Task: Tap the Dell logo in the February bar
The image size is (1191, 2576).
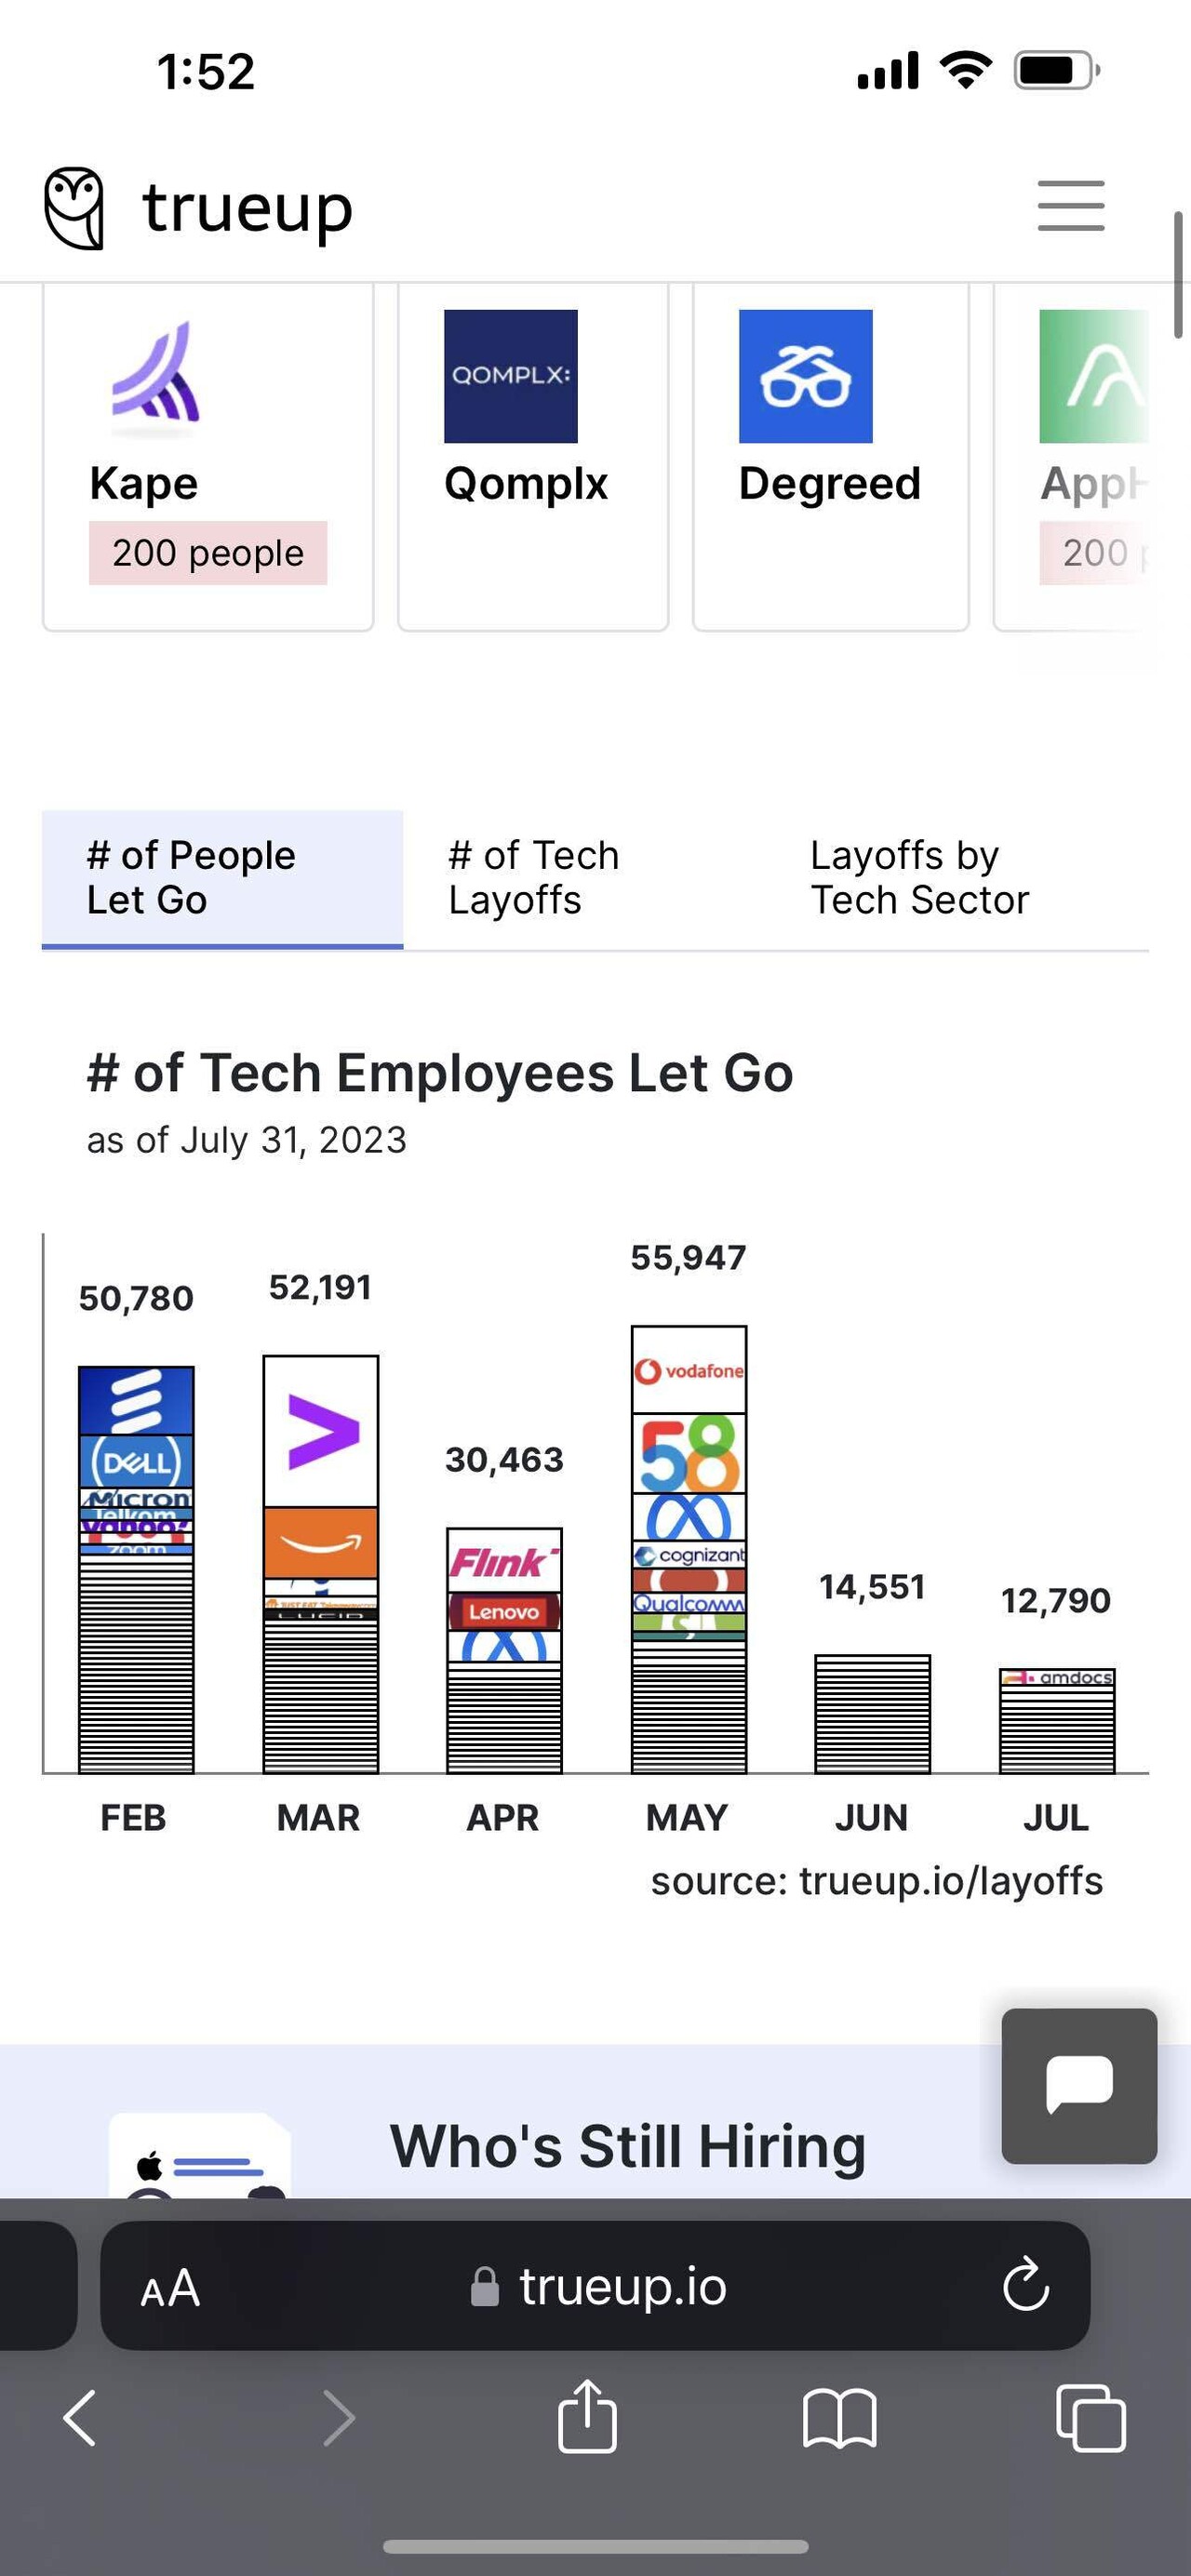Action: [x=135, y=1460]
